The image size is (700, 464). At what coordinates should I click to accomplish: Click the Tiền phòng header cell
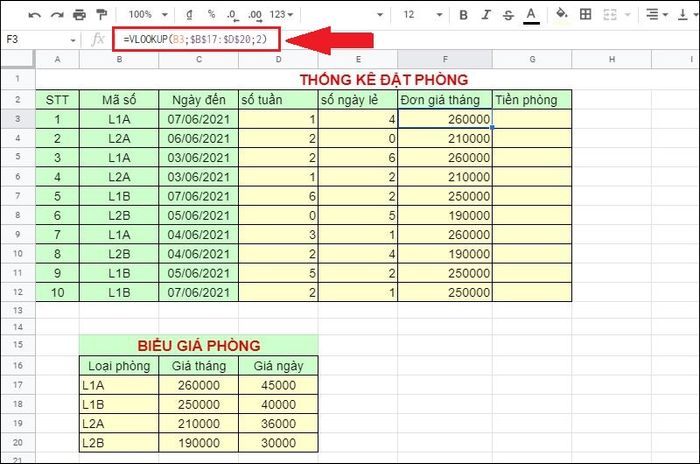532,100
